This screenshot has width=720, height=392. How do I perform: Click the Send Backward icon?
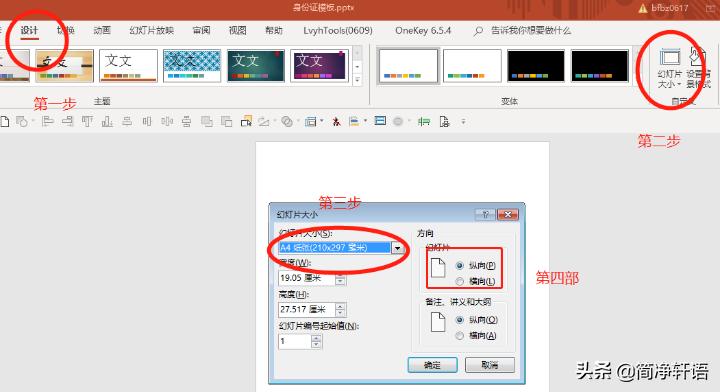(226, 122)
